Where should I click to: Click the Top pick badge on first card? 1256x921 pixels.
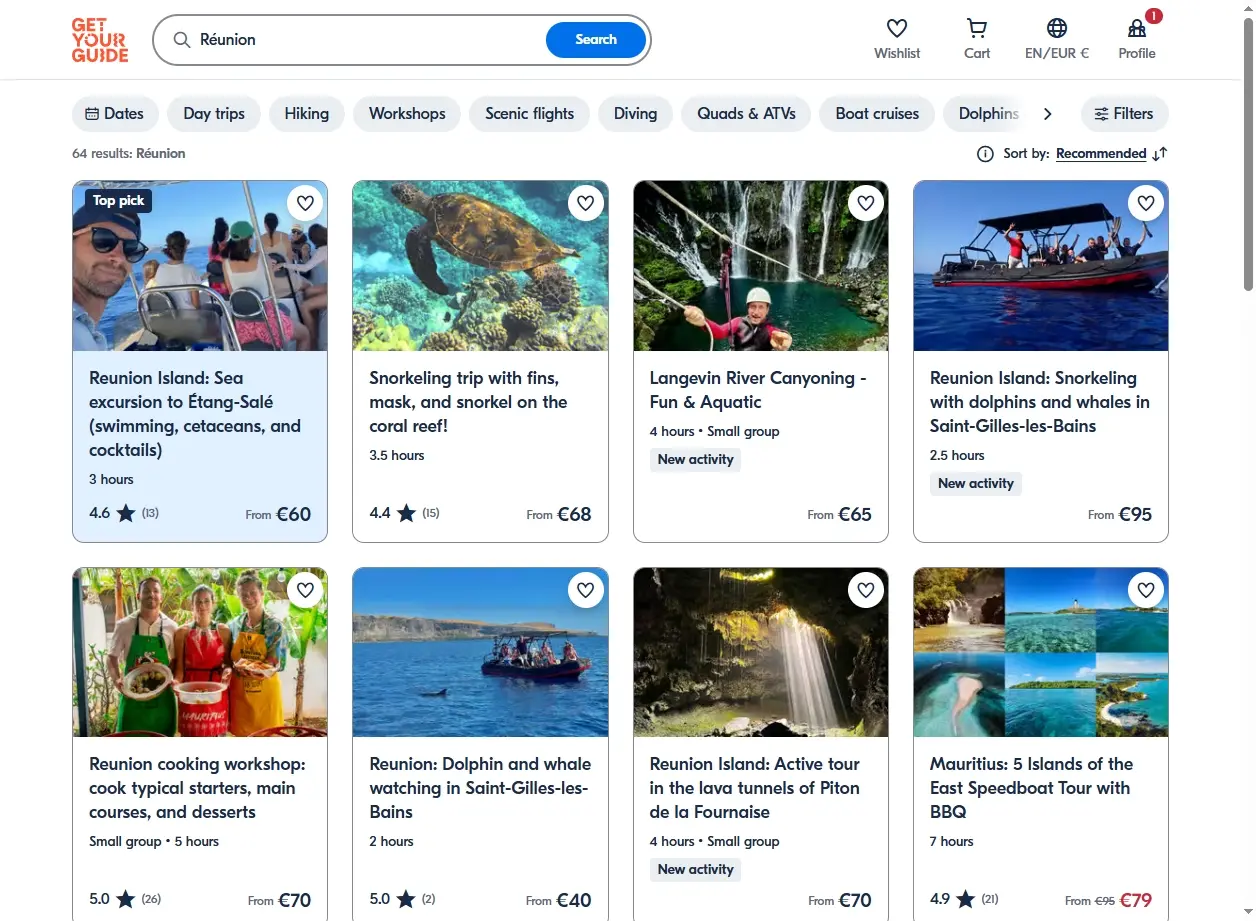(x=118, y=200)
